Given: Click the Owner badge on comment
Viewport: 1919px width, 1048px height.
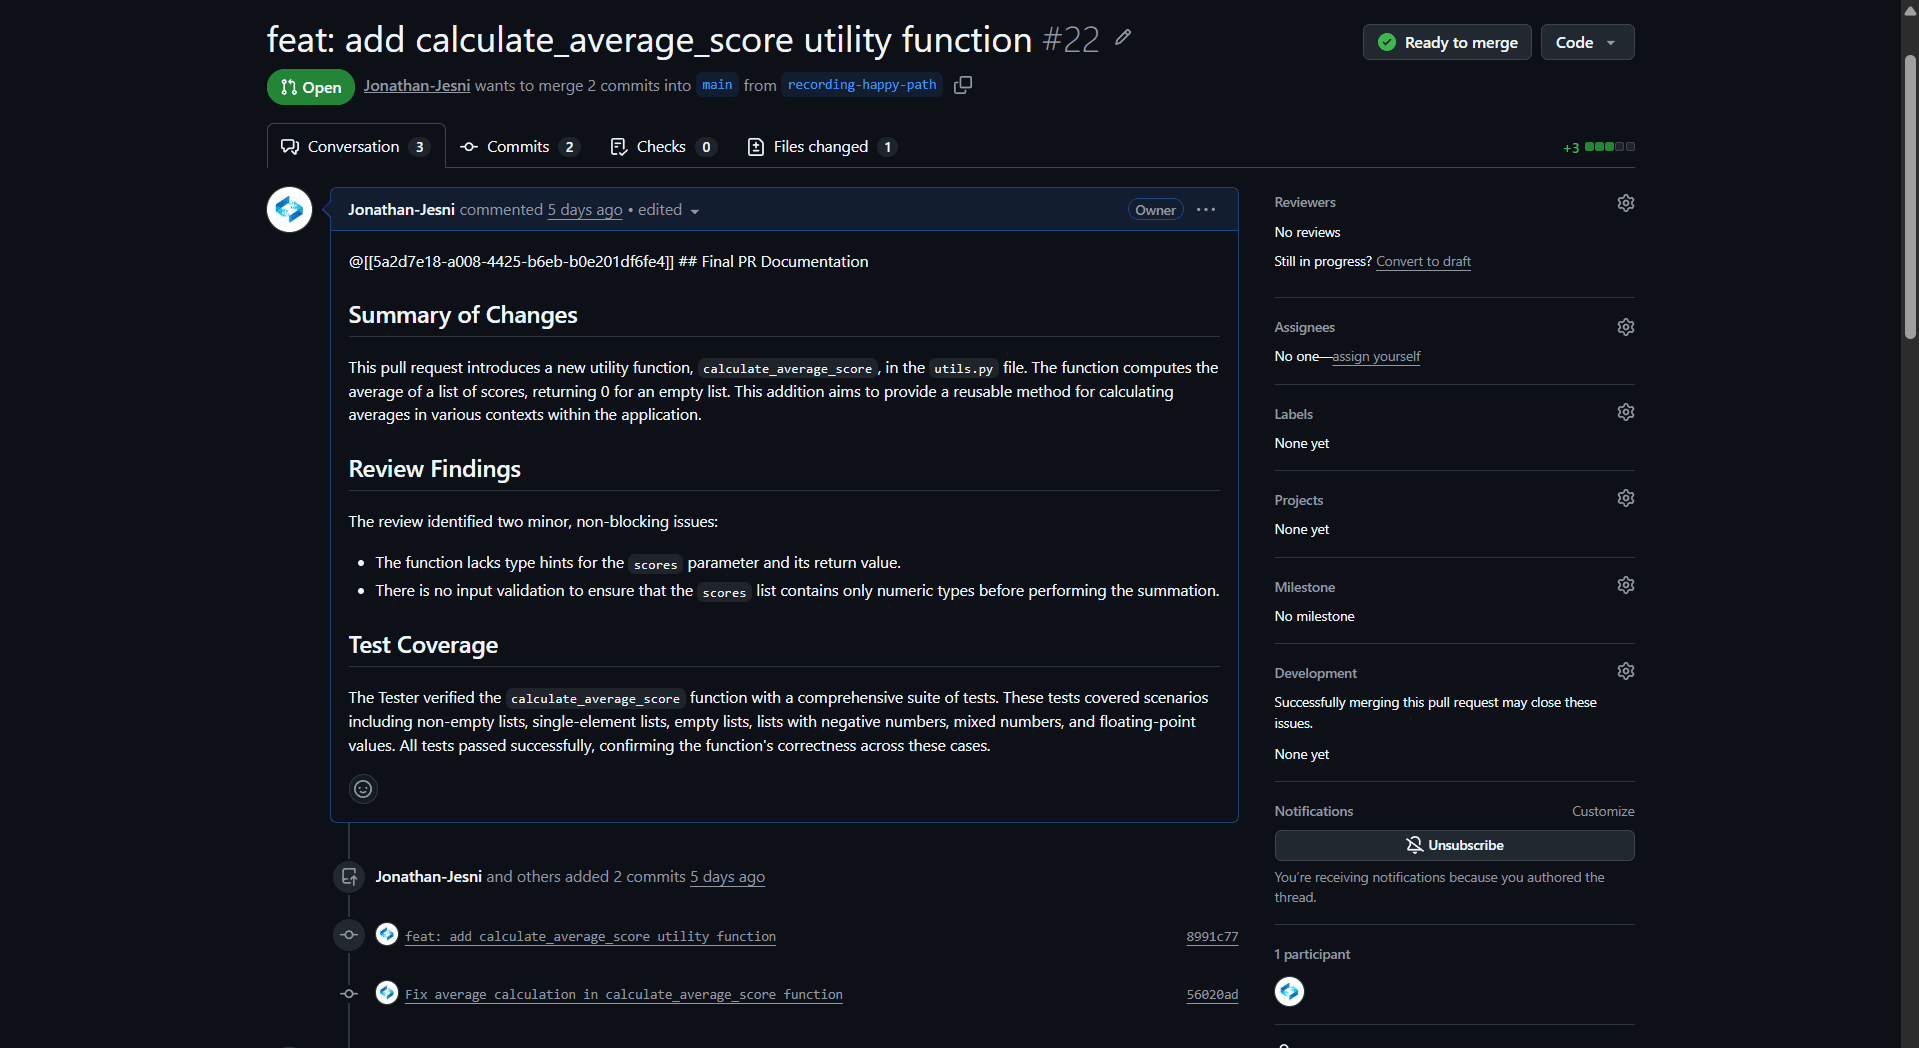Looking at the screenshot, I should click(x=1155, y=210).
